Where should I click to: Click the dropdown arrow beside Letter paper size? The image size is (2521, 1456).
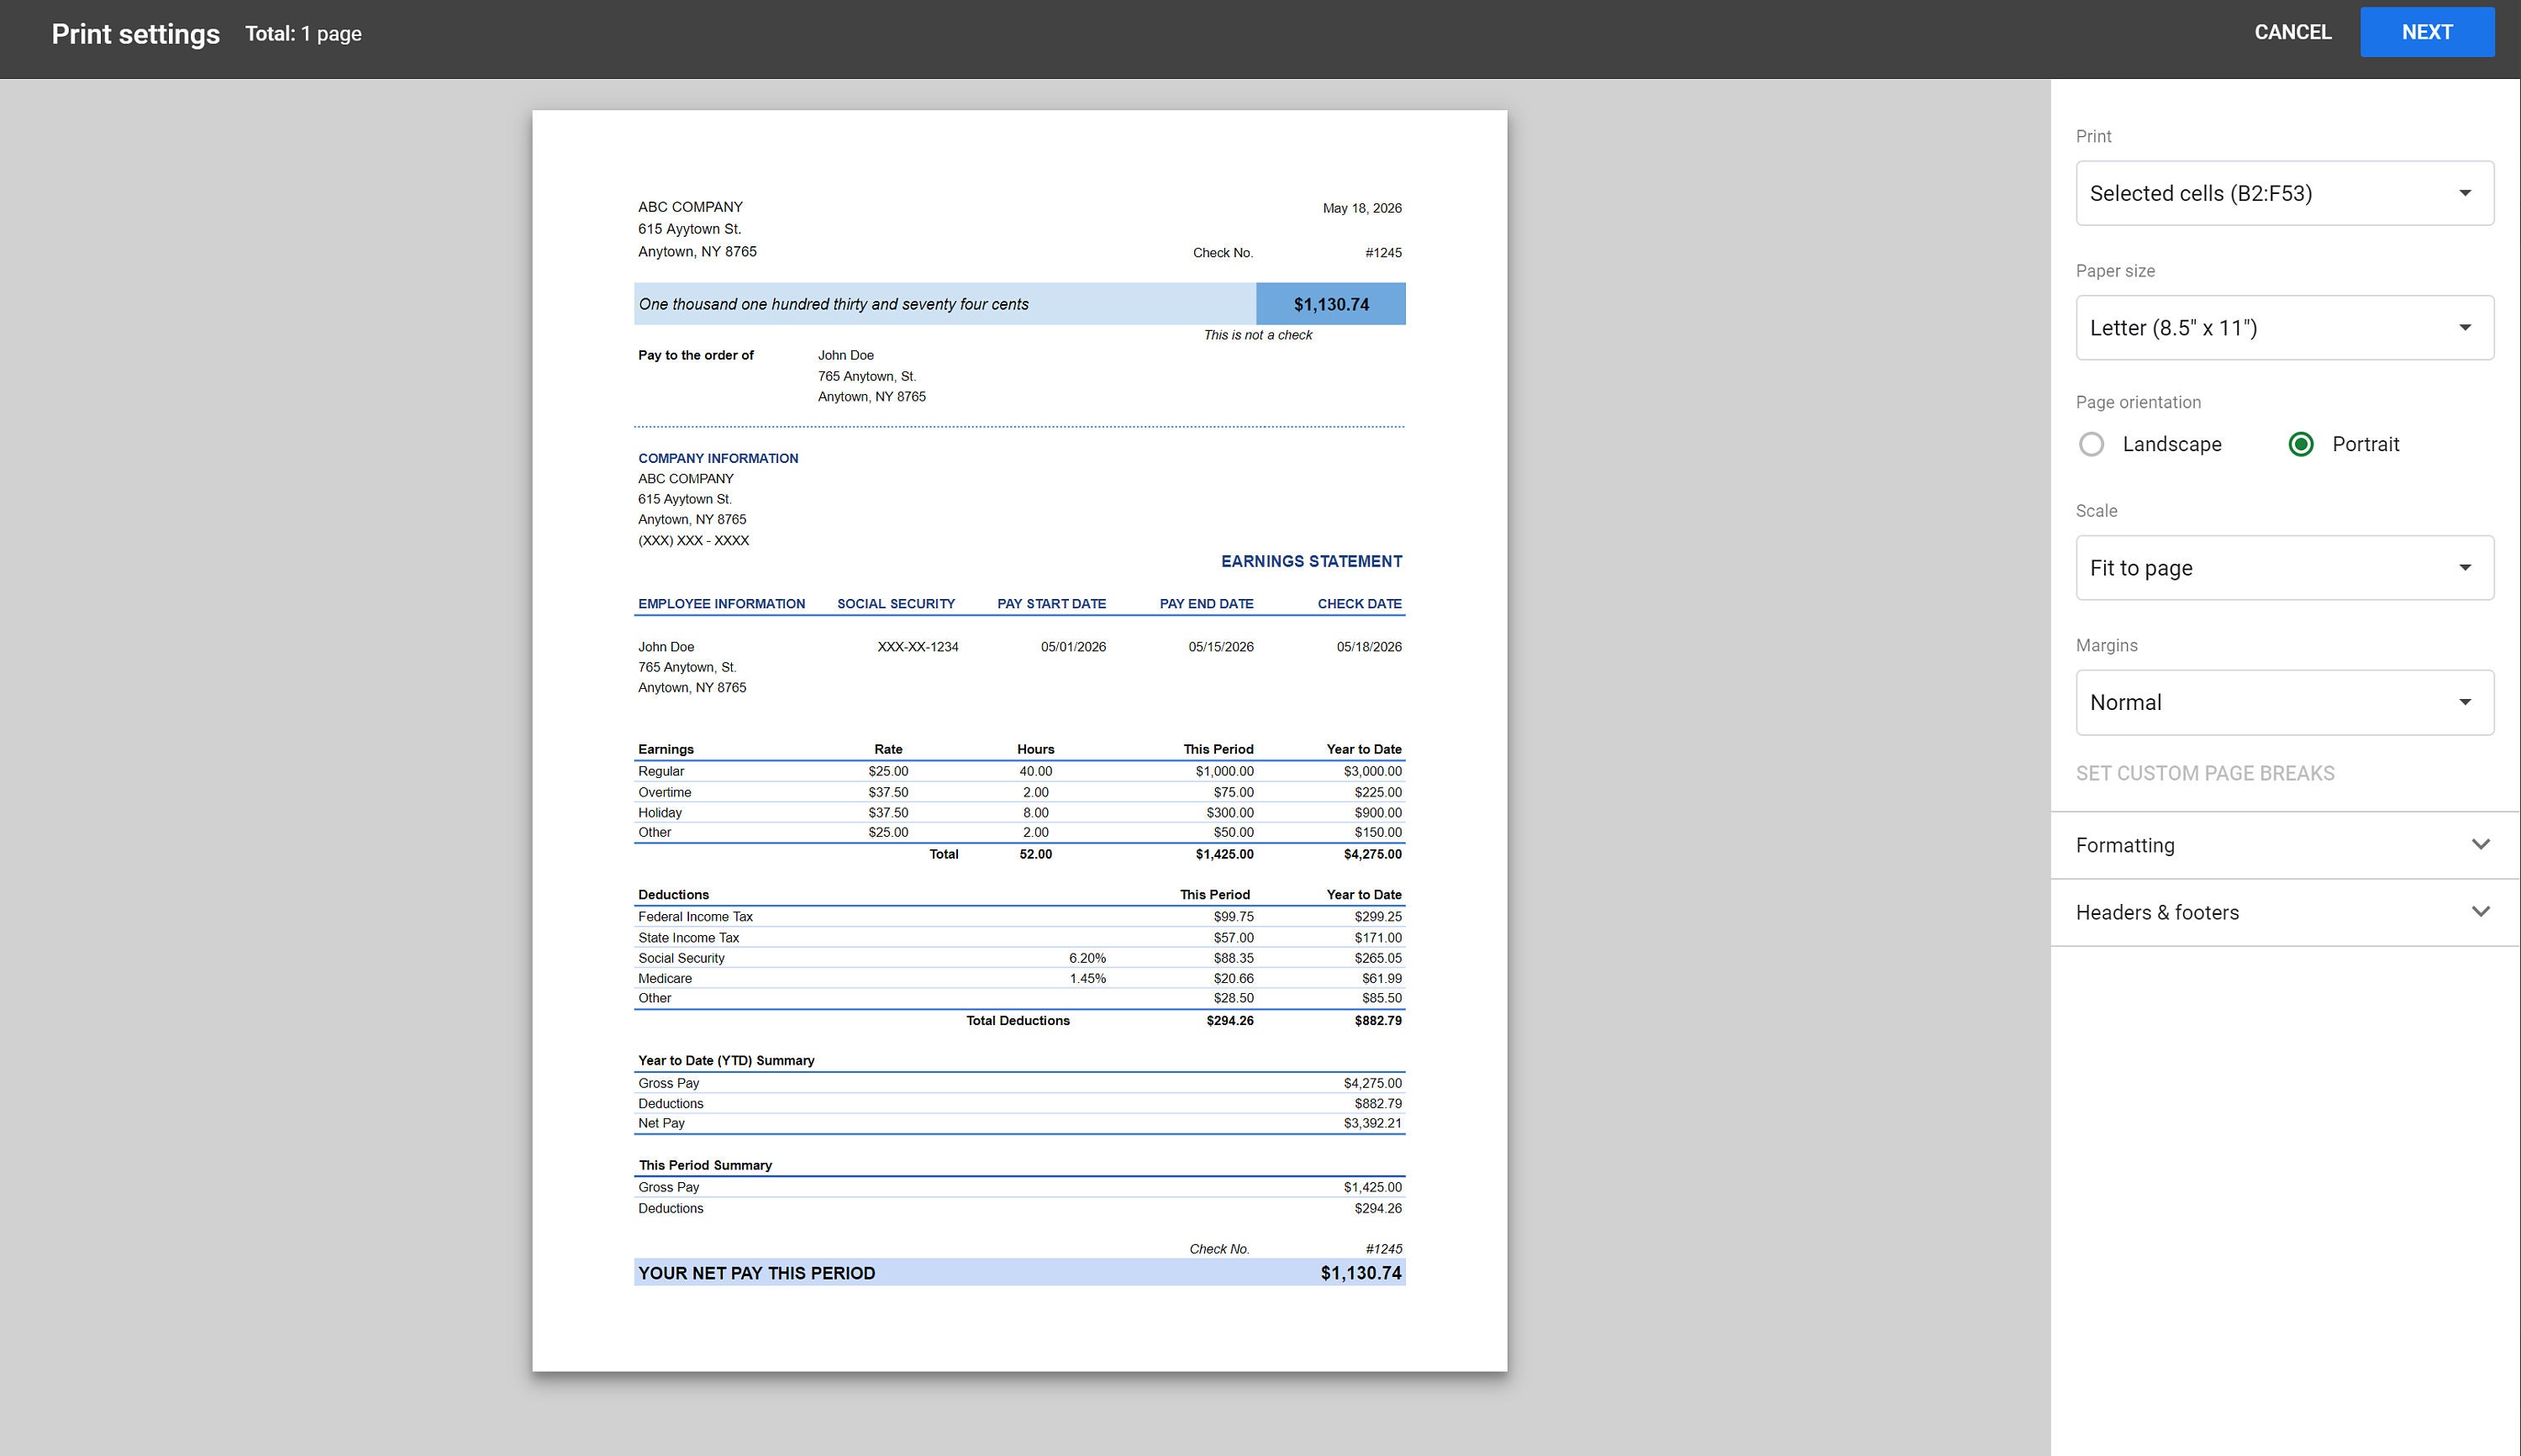pos(2465,327)
